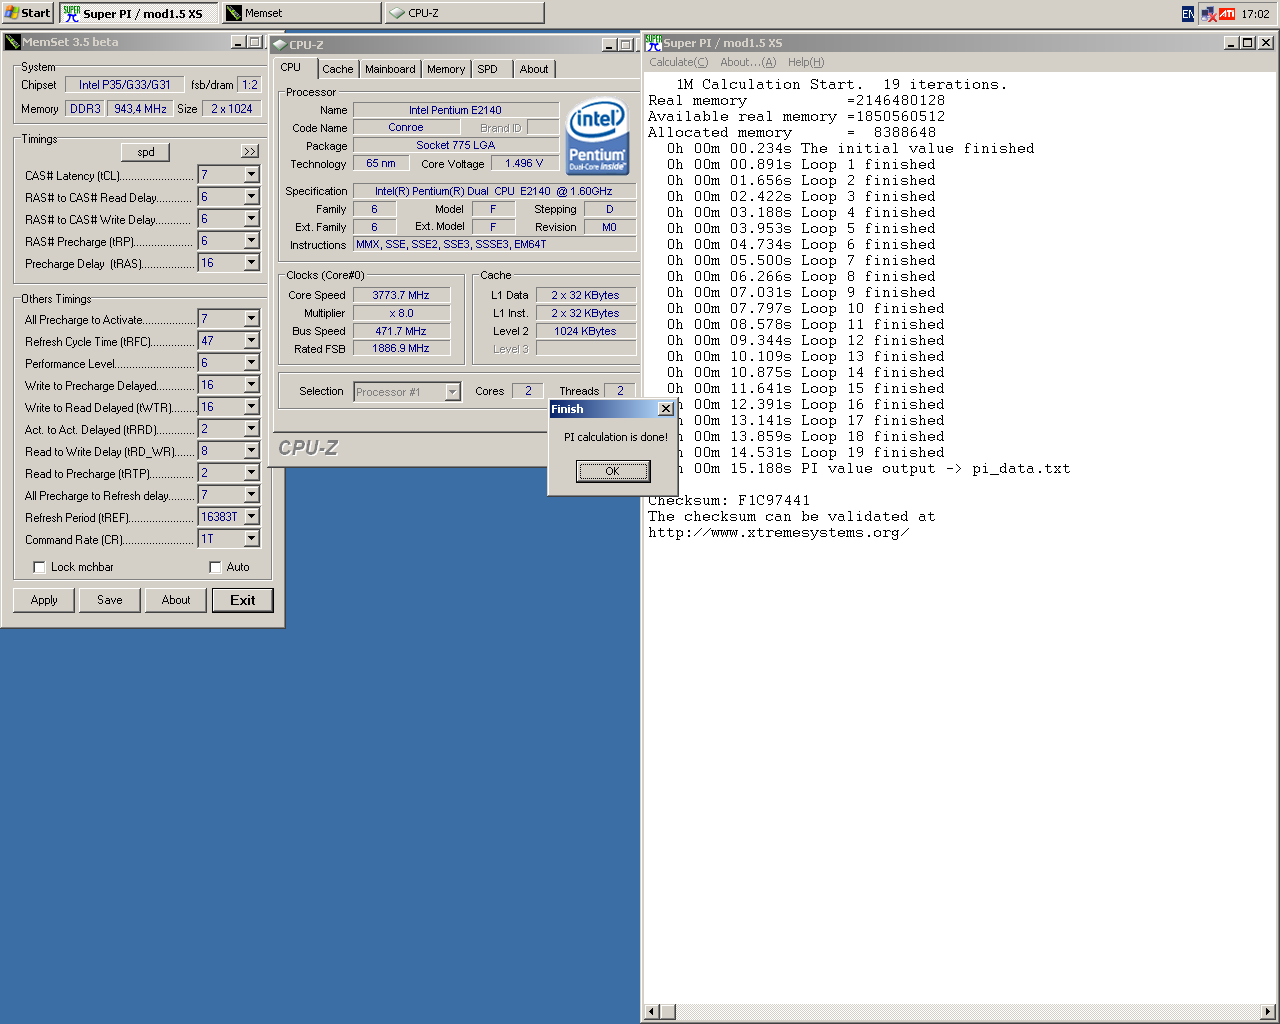Click the memory frequency 943.4 MHz
Screen dimensions: 1280x1024
click(140, 109)
